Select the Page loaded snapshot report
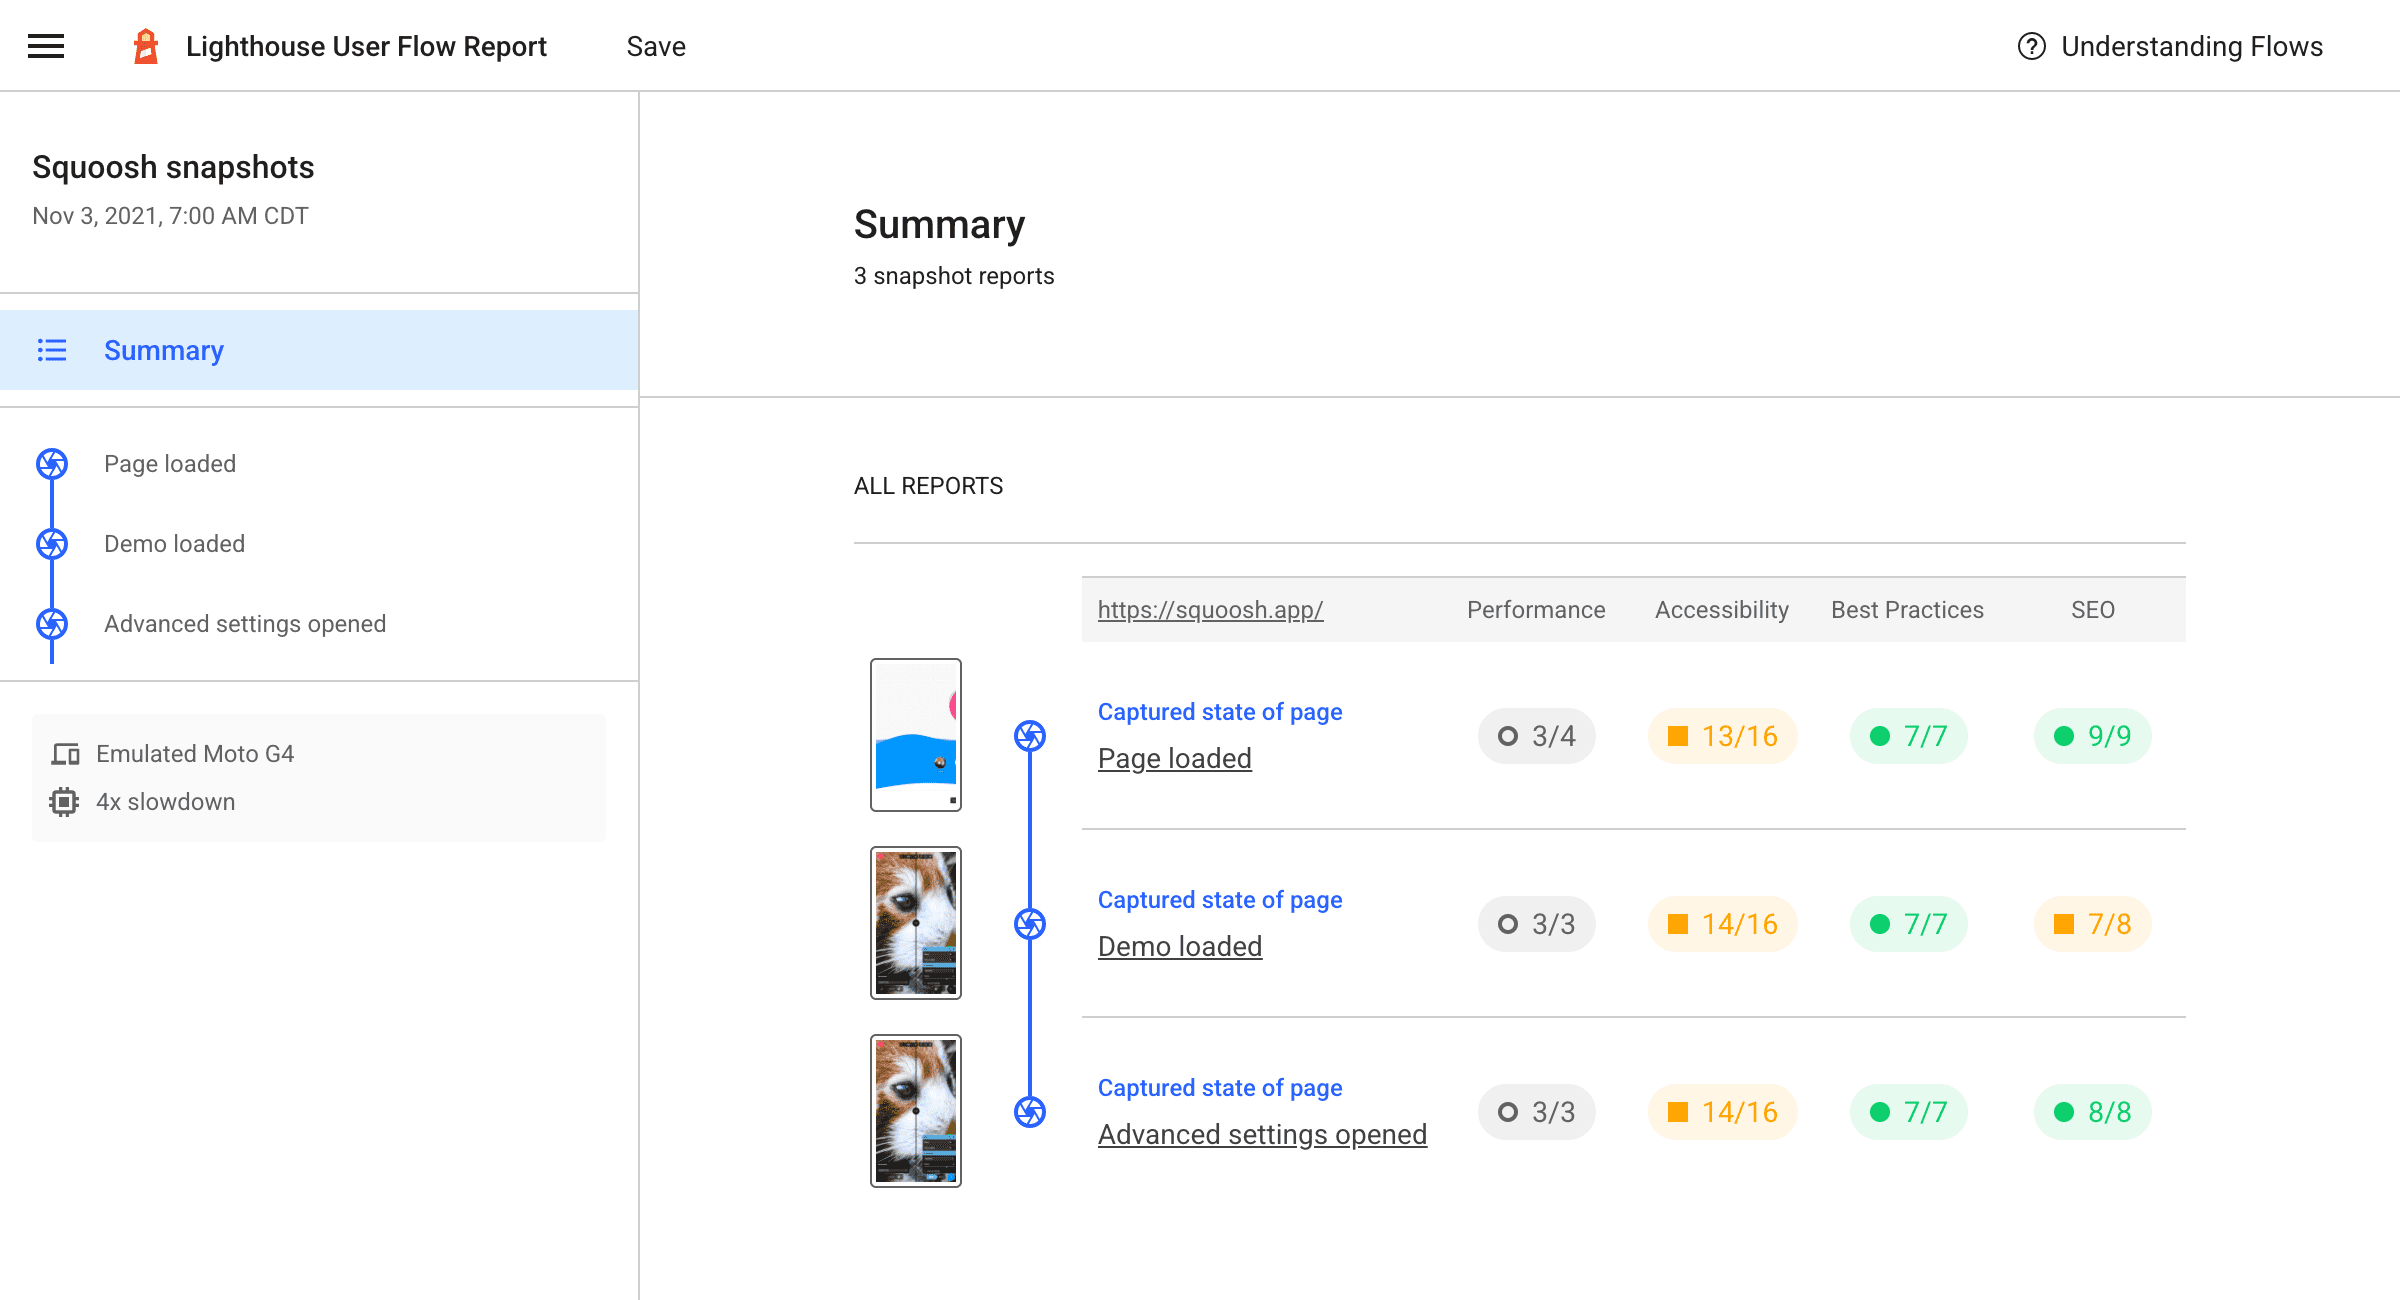This screenshot has width=2400, height=1300. [x=1174, y=756]
